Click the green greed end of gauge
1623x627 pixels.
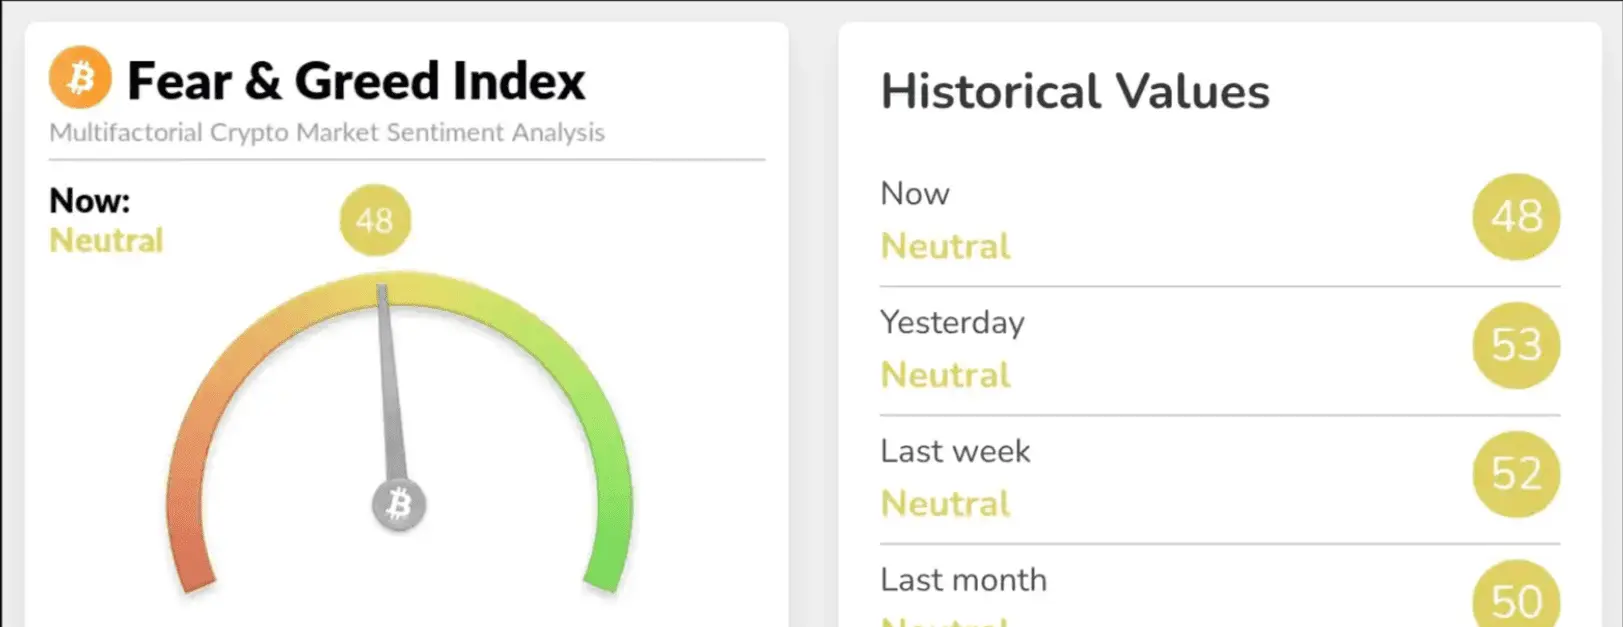pyautogui.click(x=608, y=560)
